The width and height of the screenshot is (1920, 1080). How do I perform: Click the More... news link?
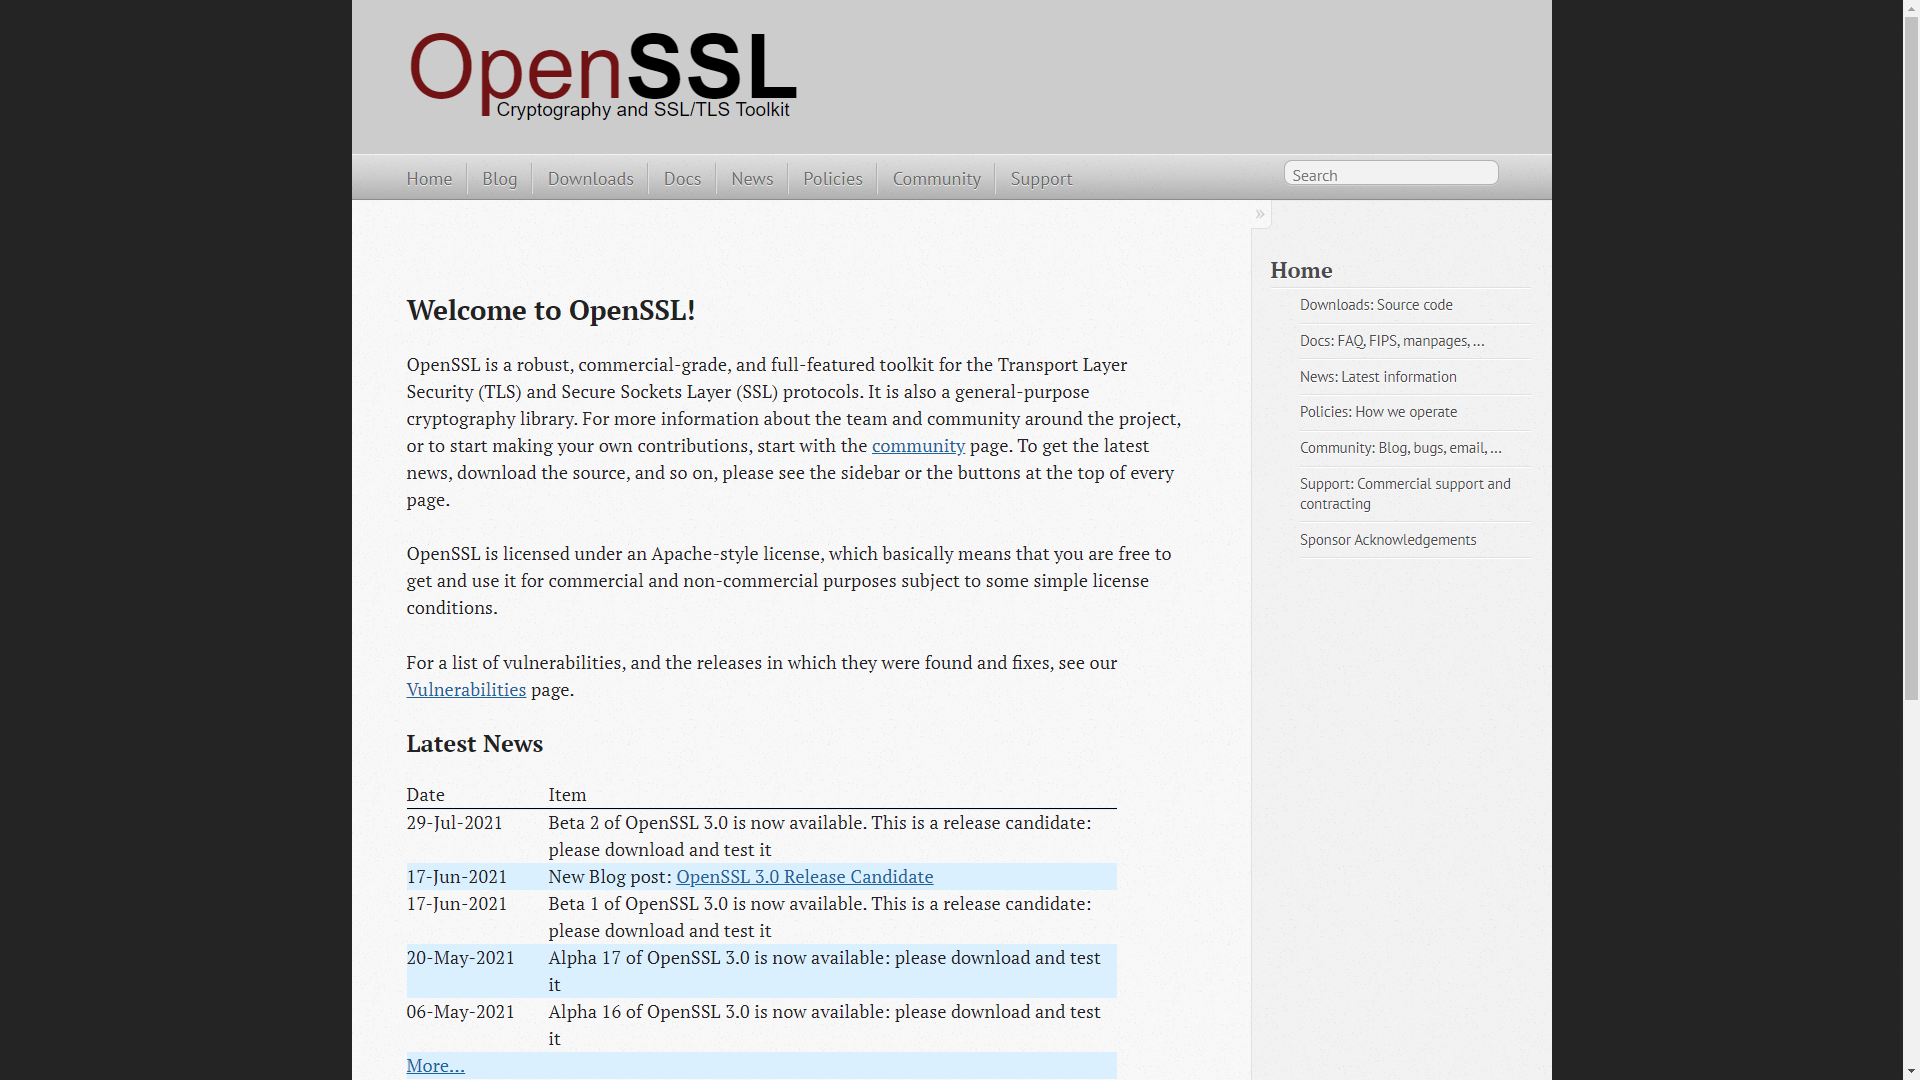pyautogui.click(x=435, y=1066)
